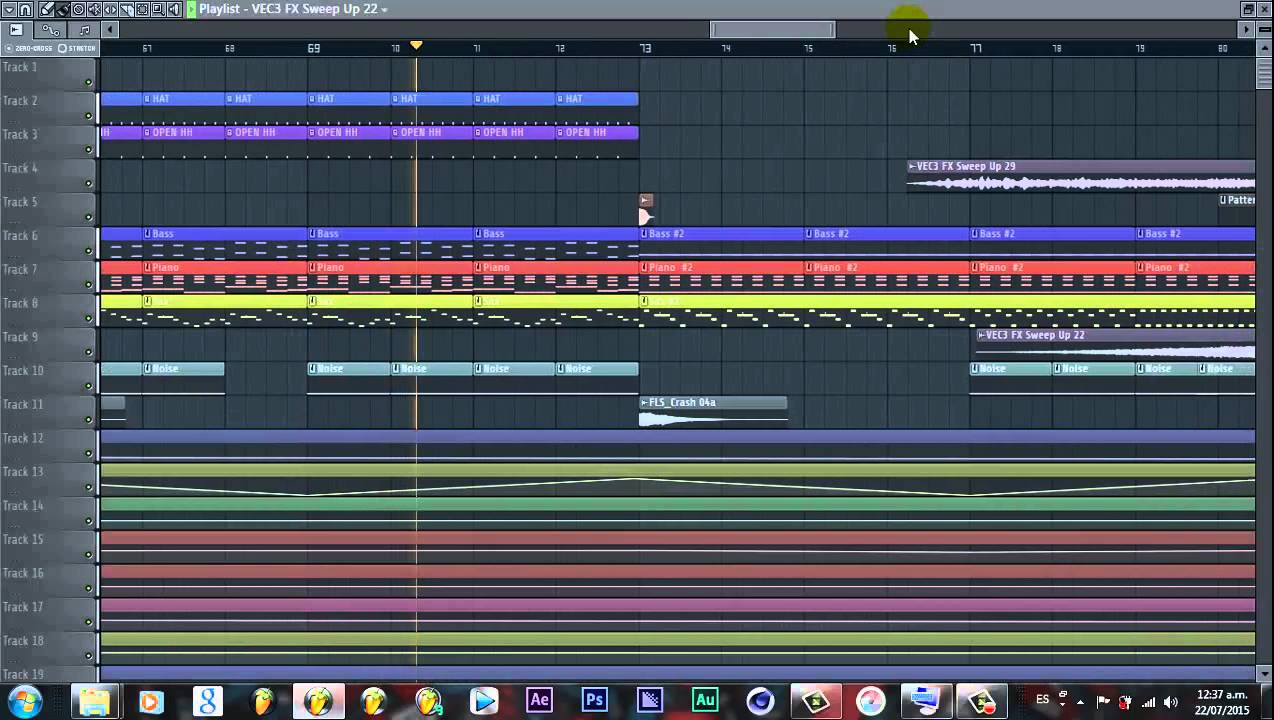Open Adobe Photoshop from taskbar

click(594, 701)
